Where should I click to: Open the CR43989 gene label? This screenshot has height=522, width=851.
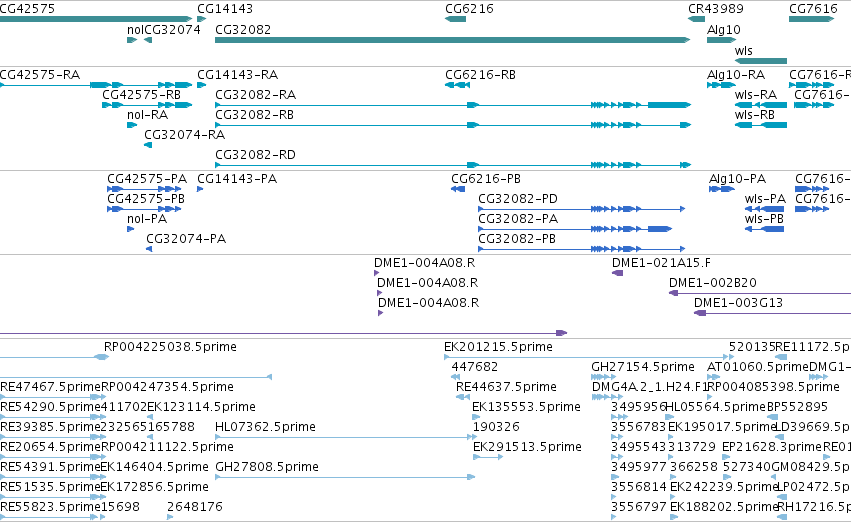click(716, 9)
